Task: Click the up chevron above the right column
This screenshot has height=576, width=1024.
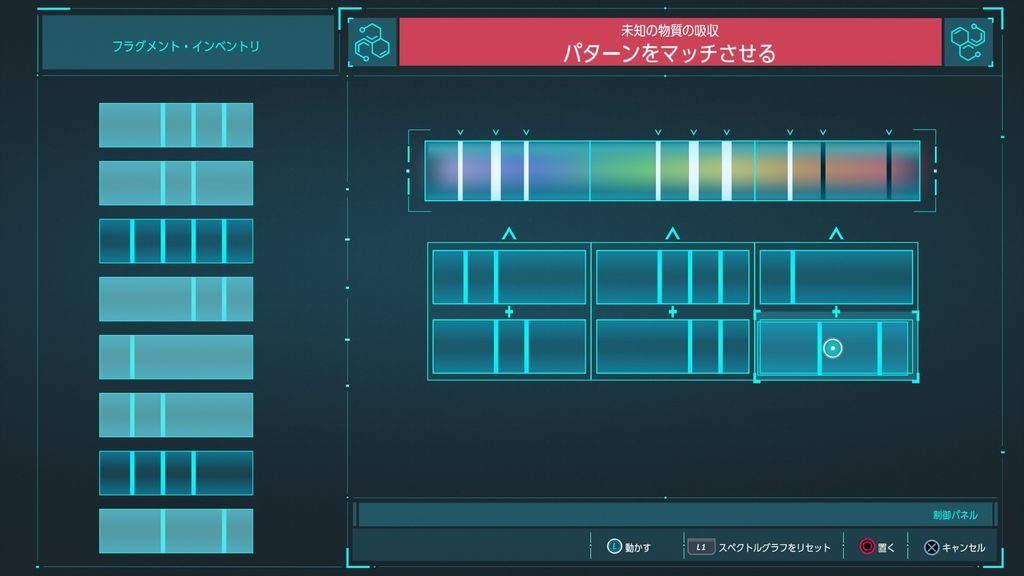Action: 836,233
